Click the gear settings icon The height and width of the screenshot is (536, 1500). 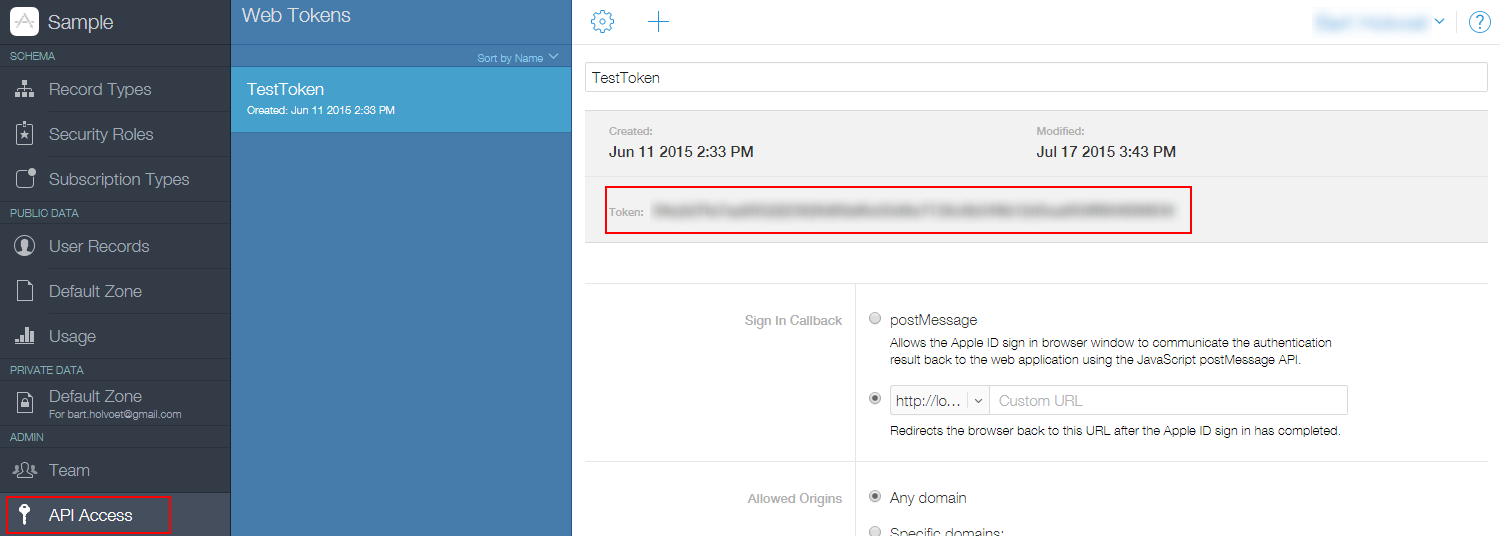[x=602, y=21]
